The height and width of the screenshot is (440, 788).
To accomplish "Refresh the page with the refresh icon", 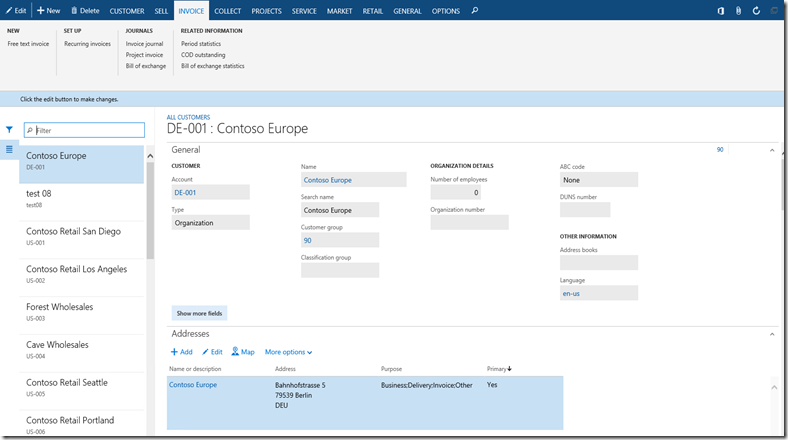I will 756,11.
